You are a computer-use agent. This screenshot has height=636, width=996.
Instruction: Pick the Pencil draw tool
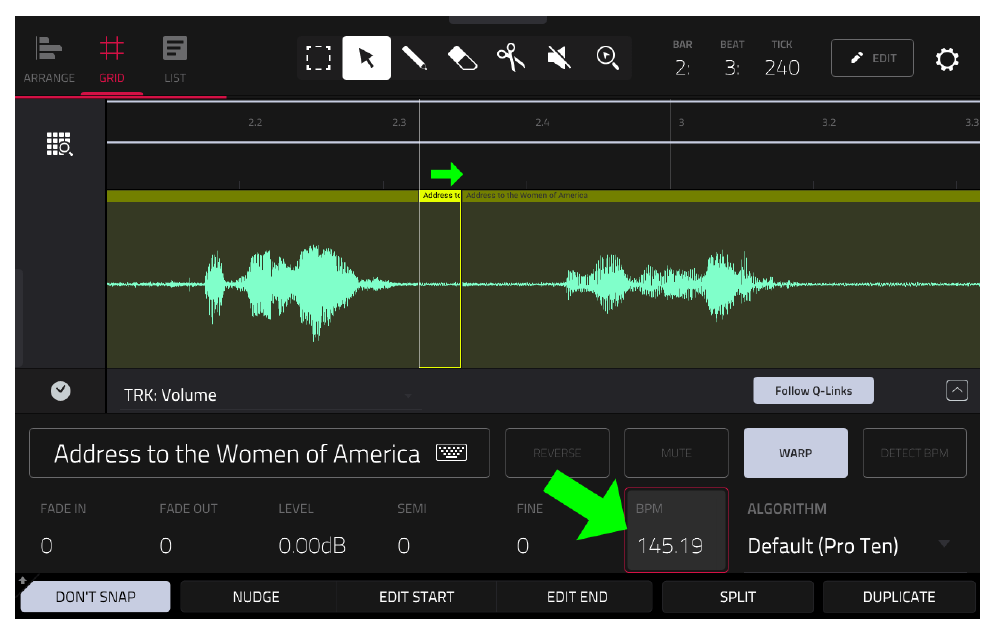pos(414,58)
